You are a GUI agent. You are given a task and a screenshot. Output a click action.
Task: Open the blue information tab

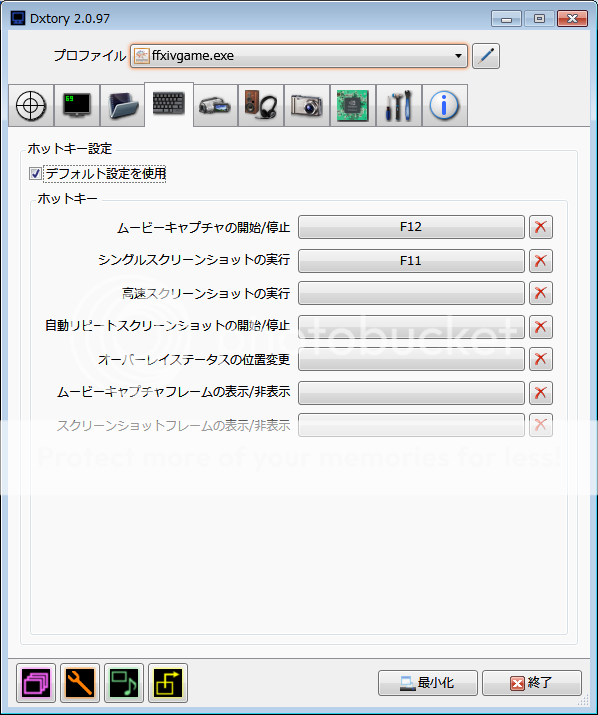(445, 105)
